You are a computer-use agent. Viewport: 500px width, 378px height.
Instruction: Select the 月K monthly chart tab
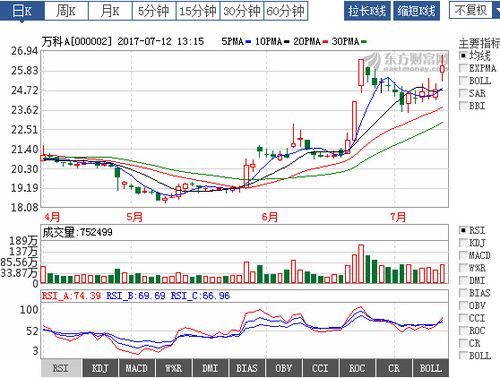point(110,11)
